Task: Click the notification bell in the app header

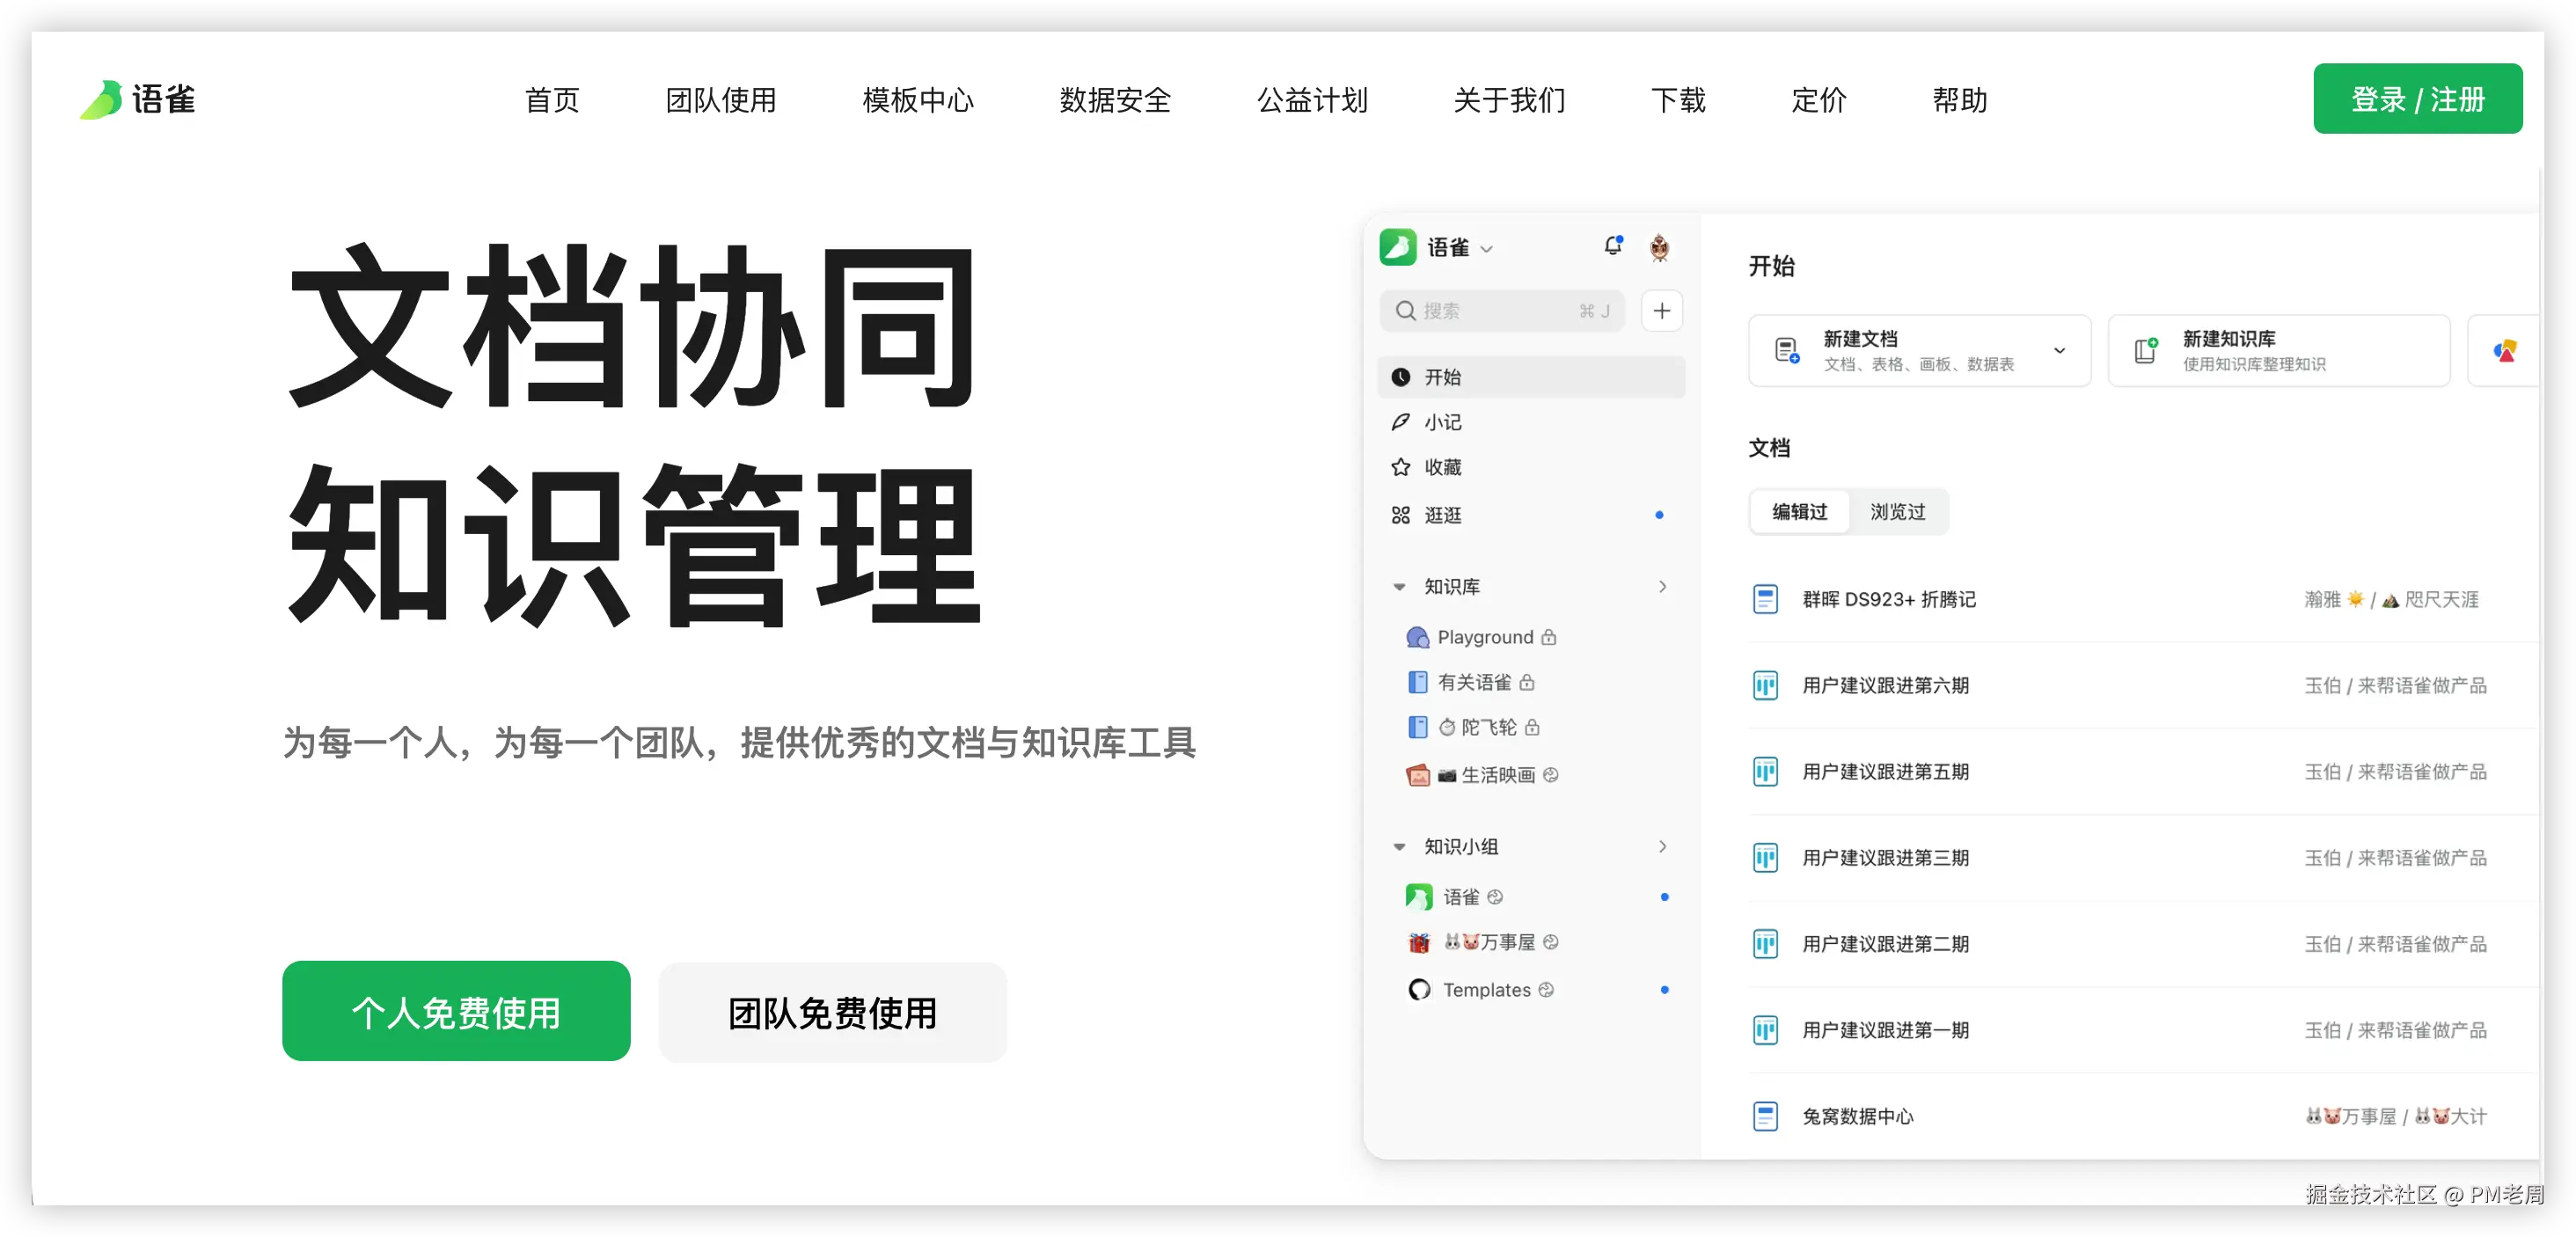Action: (1613, 245)
